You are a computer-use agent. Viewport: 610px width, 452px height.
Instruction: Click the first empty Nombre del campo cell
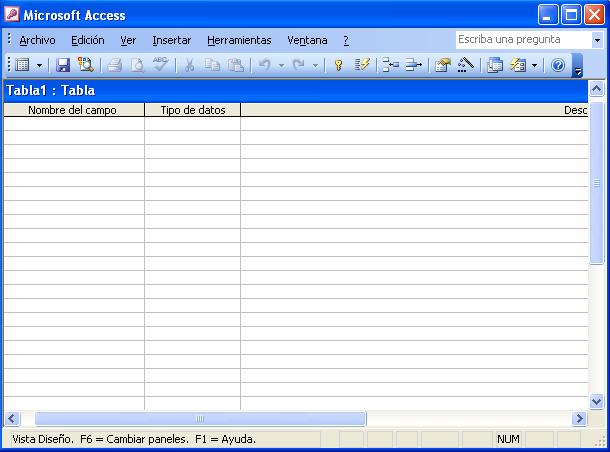(x=74, y=124)
